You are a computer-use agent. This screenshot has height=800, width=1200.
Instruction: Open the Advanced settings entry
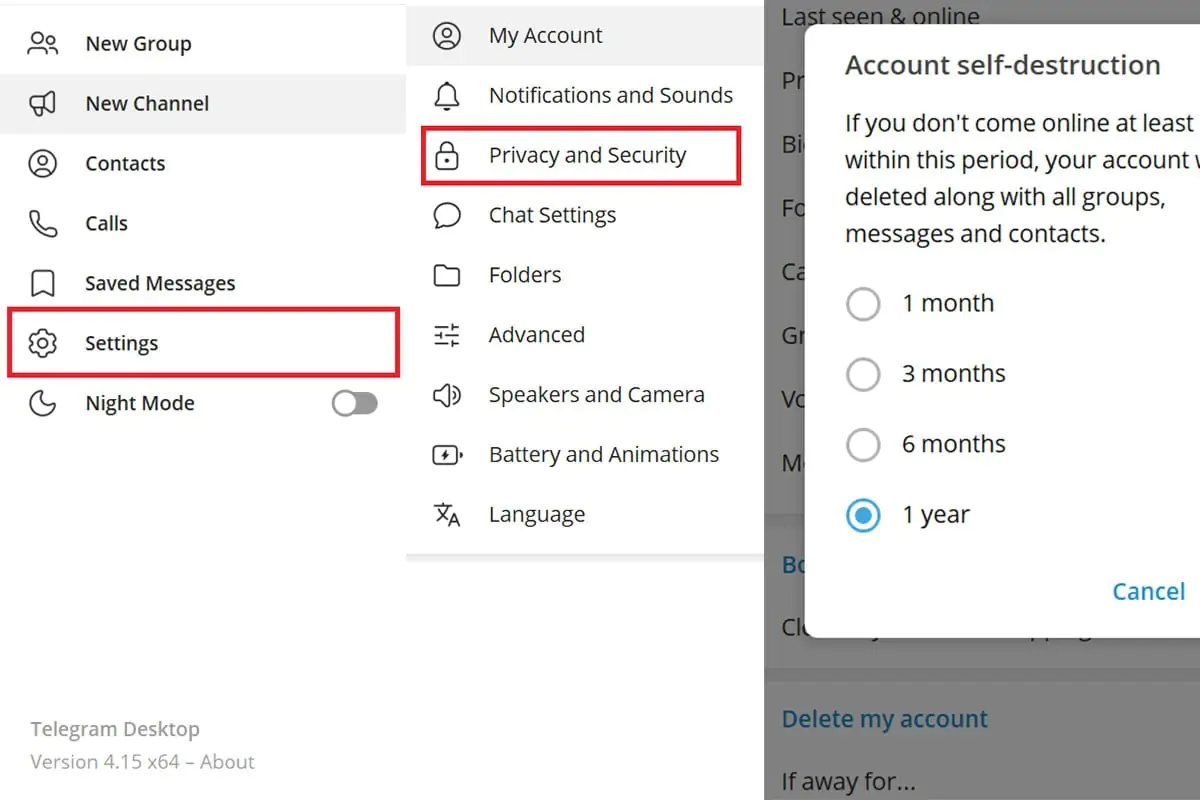[x=585, y=335]
